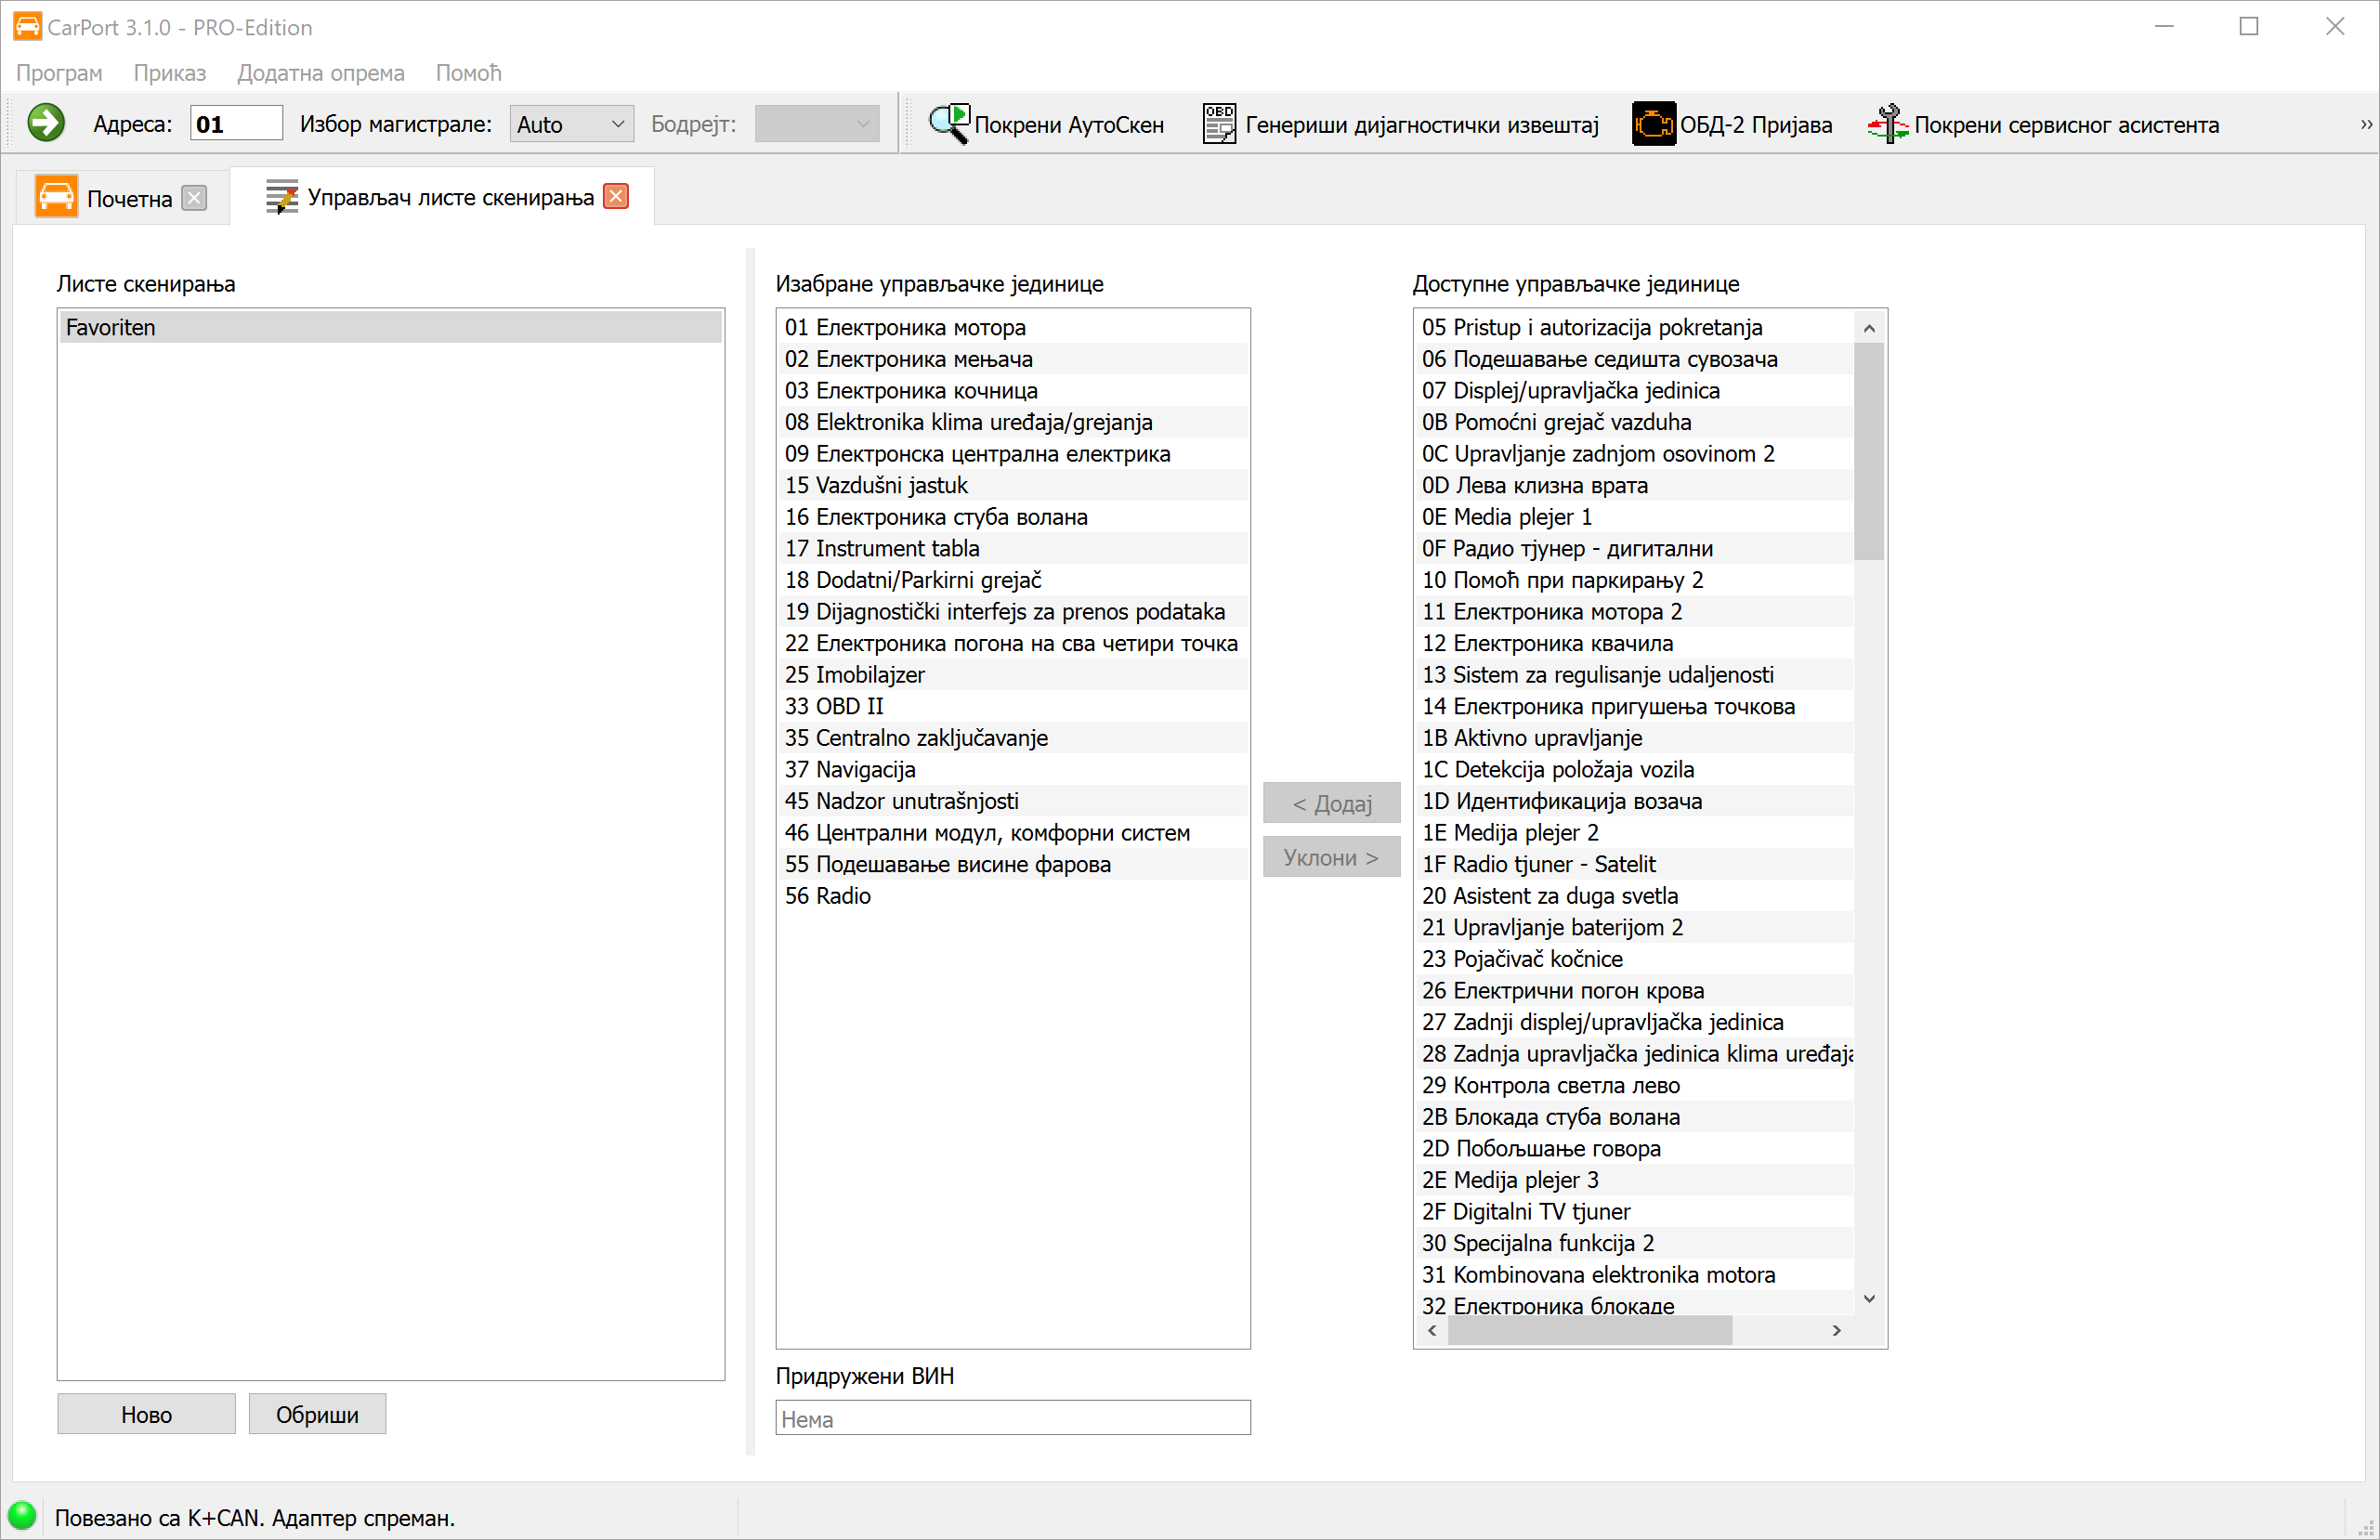This screenshot has width=2380, height=1540.
Task: Launch the service assistant icon
Action: coord(1886,124)
